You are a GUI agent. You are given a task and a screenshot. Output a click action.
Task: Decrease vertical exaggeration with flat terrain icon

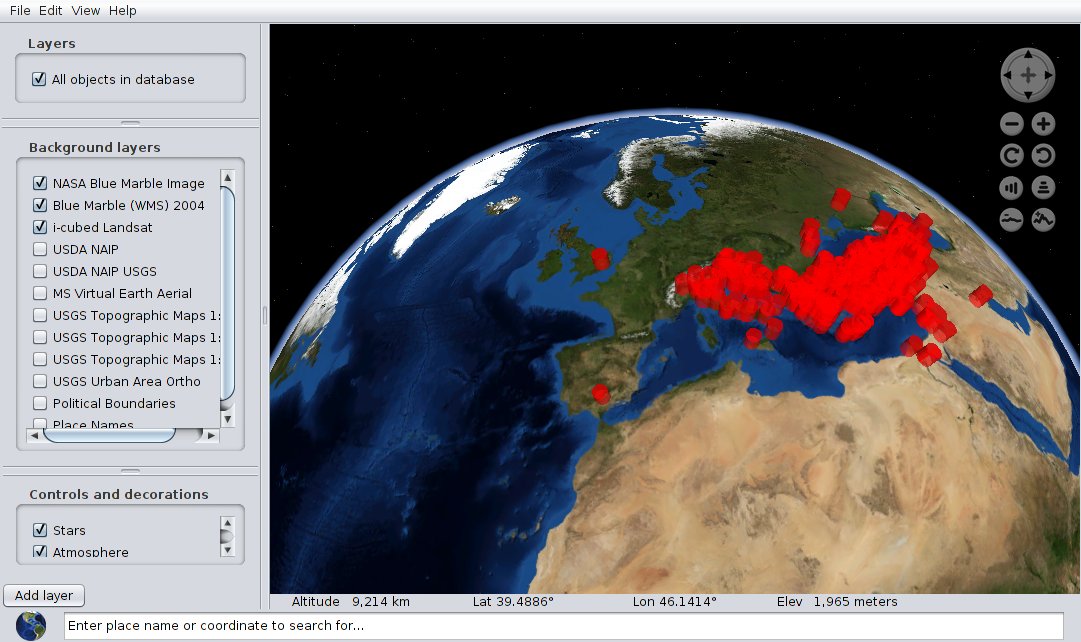pos(1011,220)
